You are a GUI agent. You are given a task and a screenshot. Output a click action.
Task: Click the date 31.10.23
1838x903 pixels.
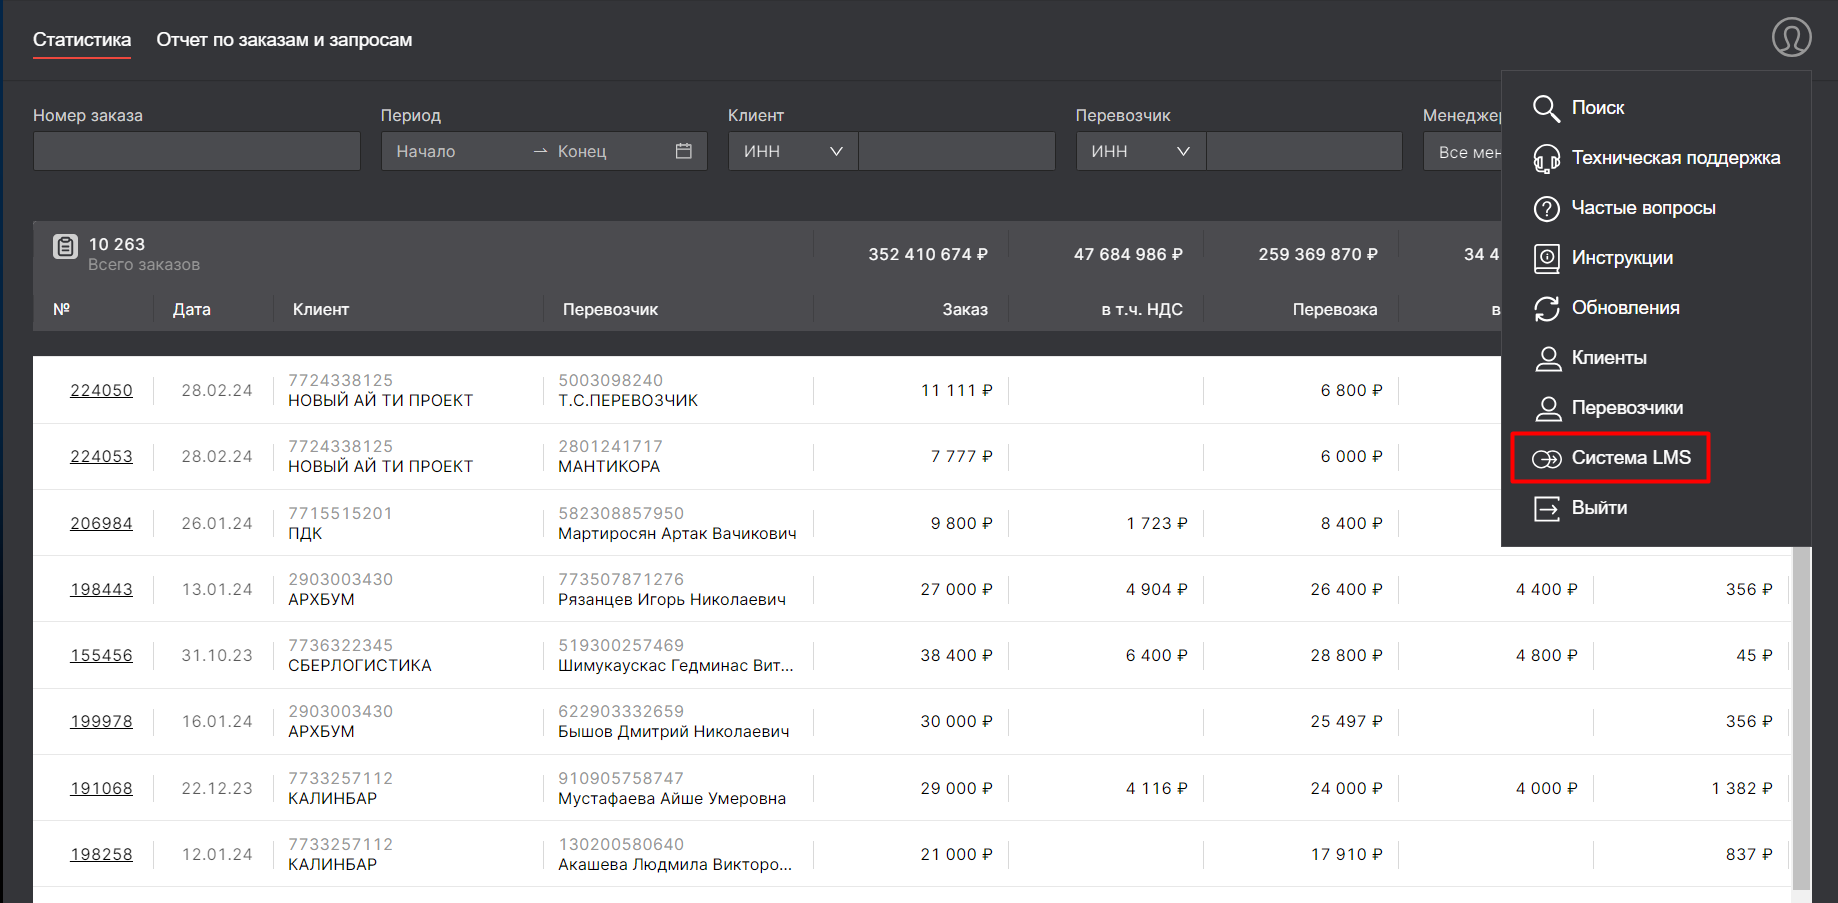pyautogui.click(x=217, y=655)
